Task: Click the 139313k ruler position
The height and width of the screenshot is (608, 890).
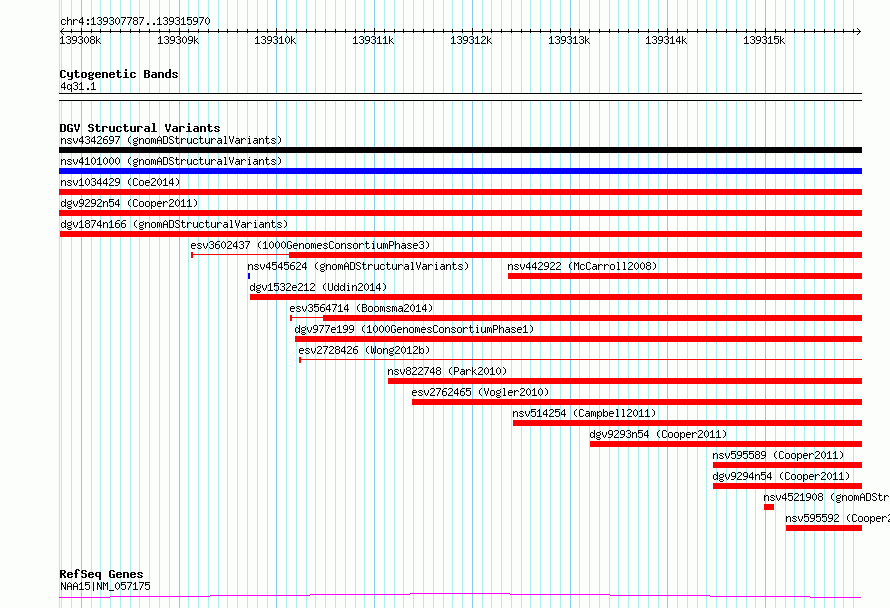Action: (x=569, y=40)
